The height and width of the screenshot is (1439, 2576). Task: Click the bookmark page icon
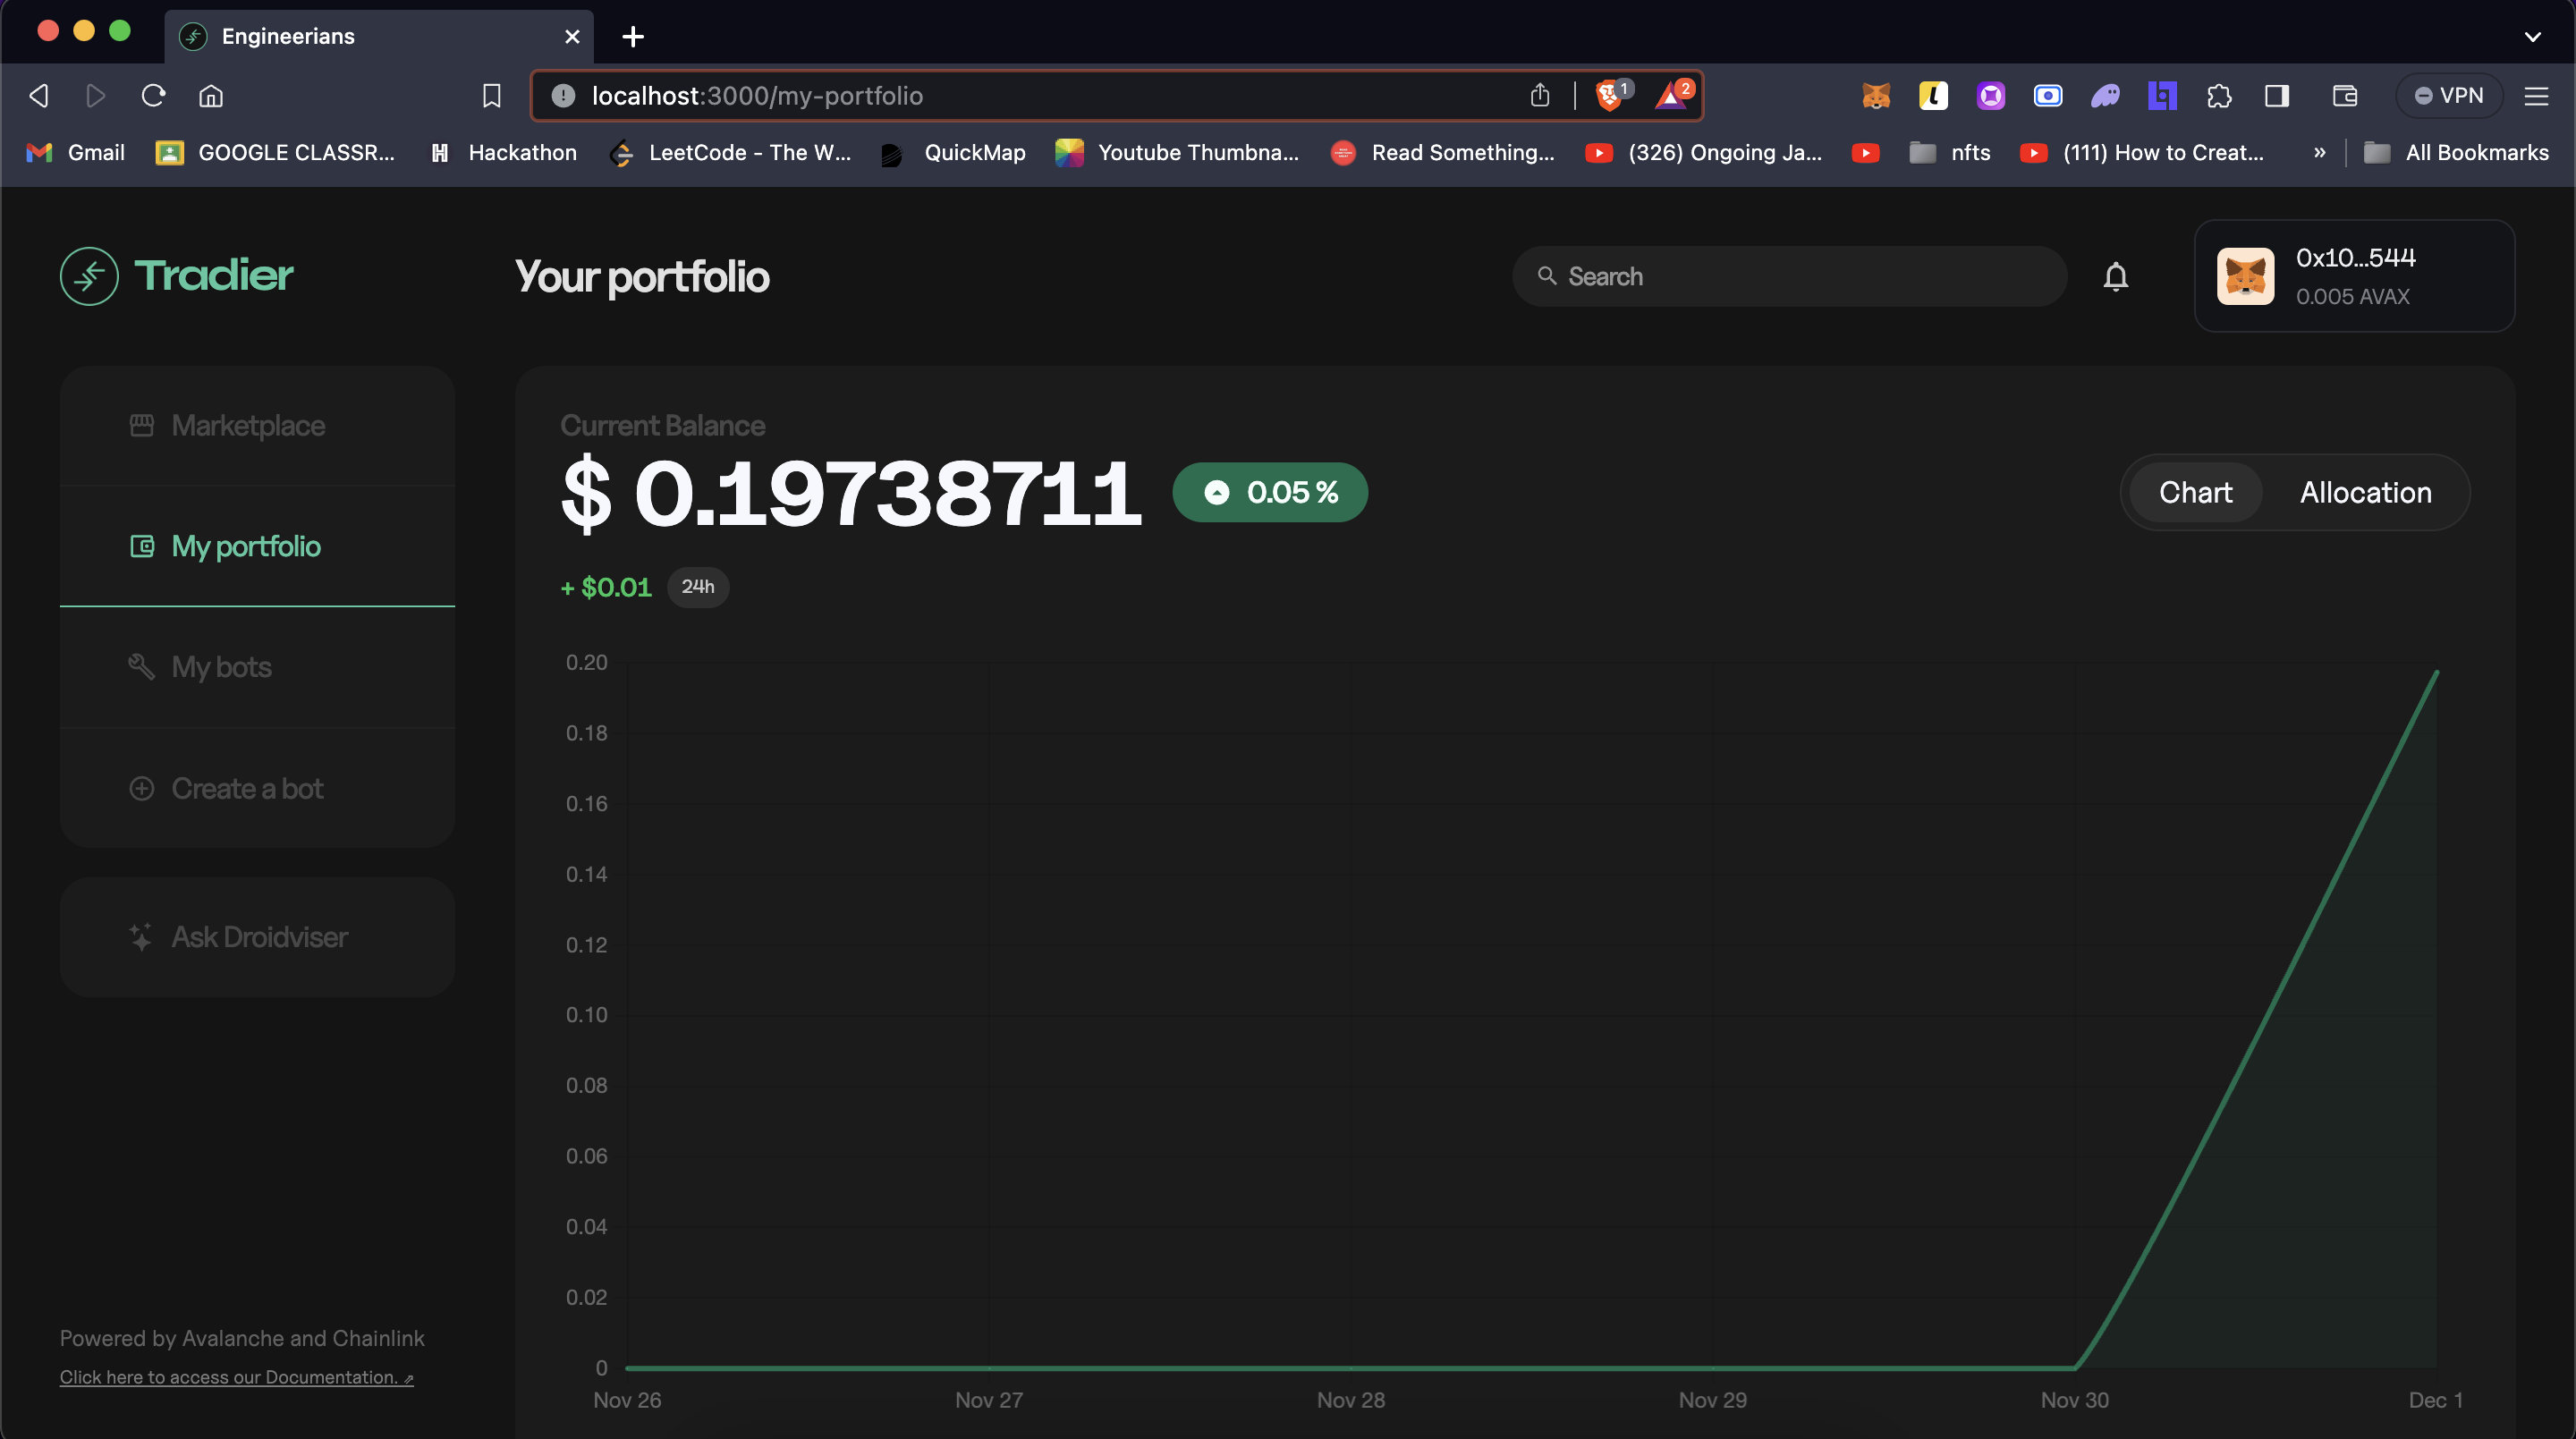pos(491,96)
